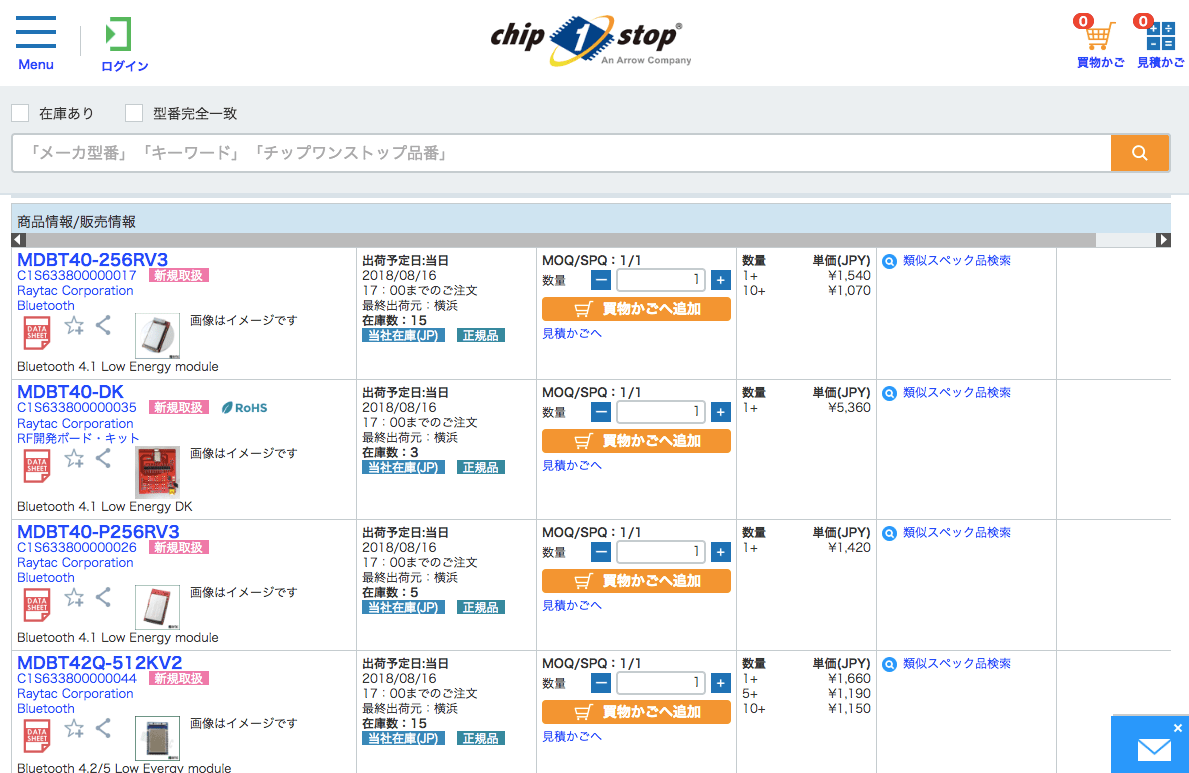Screen dimensions: 1189x773
Task: Click 見積かごへ link for MDBT40-P256RV3
Action: 572,605
